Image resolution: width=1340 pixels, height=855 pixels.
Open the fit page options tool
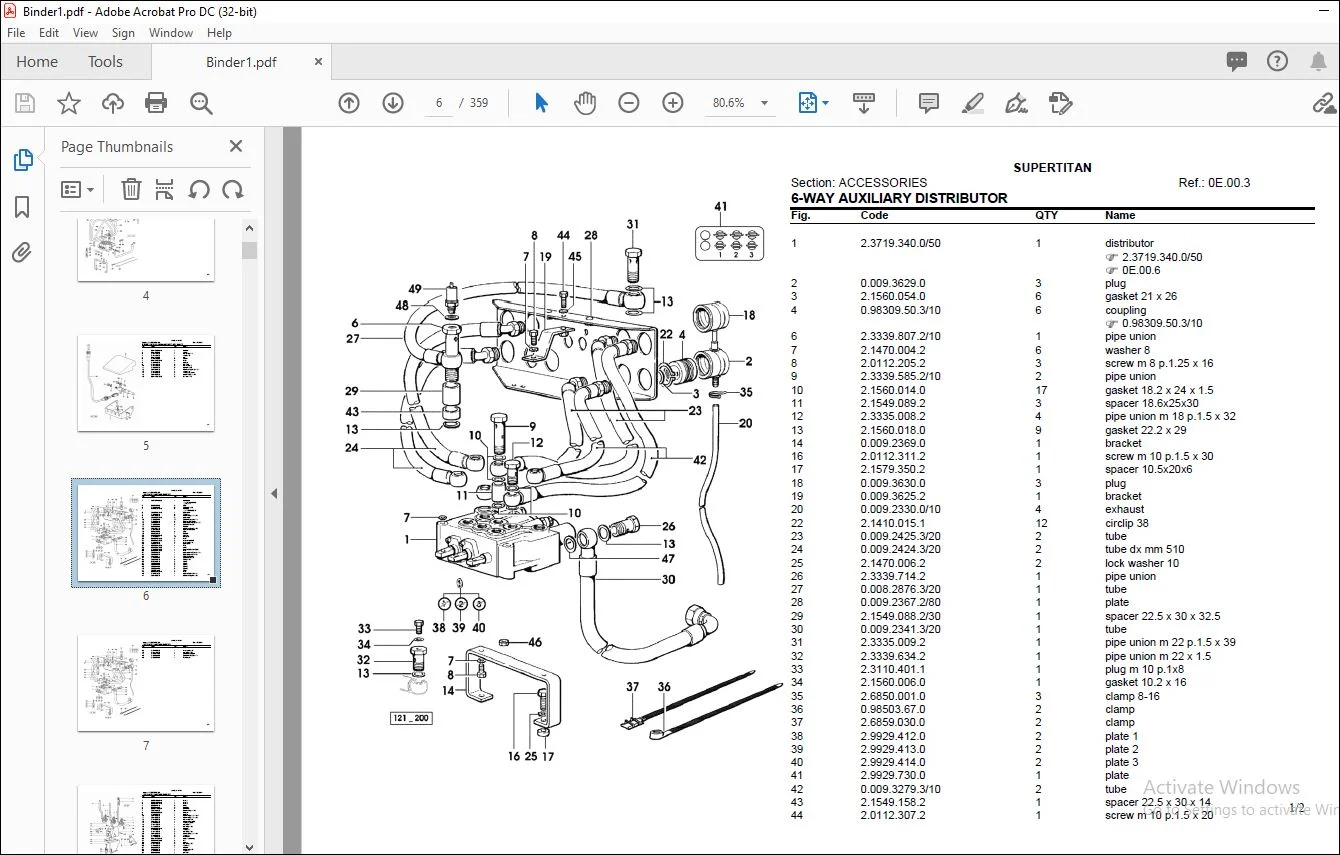click(812, 103)
